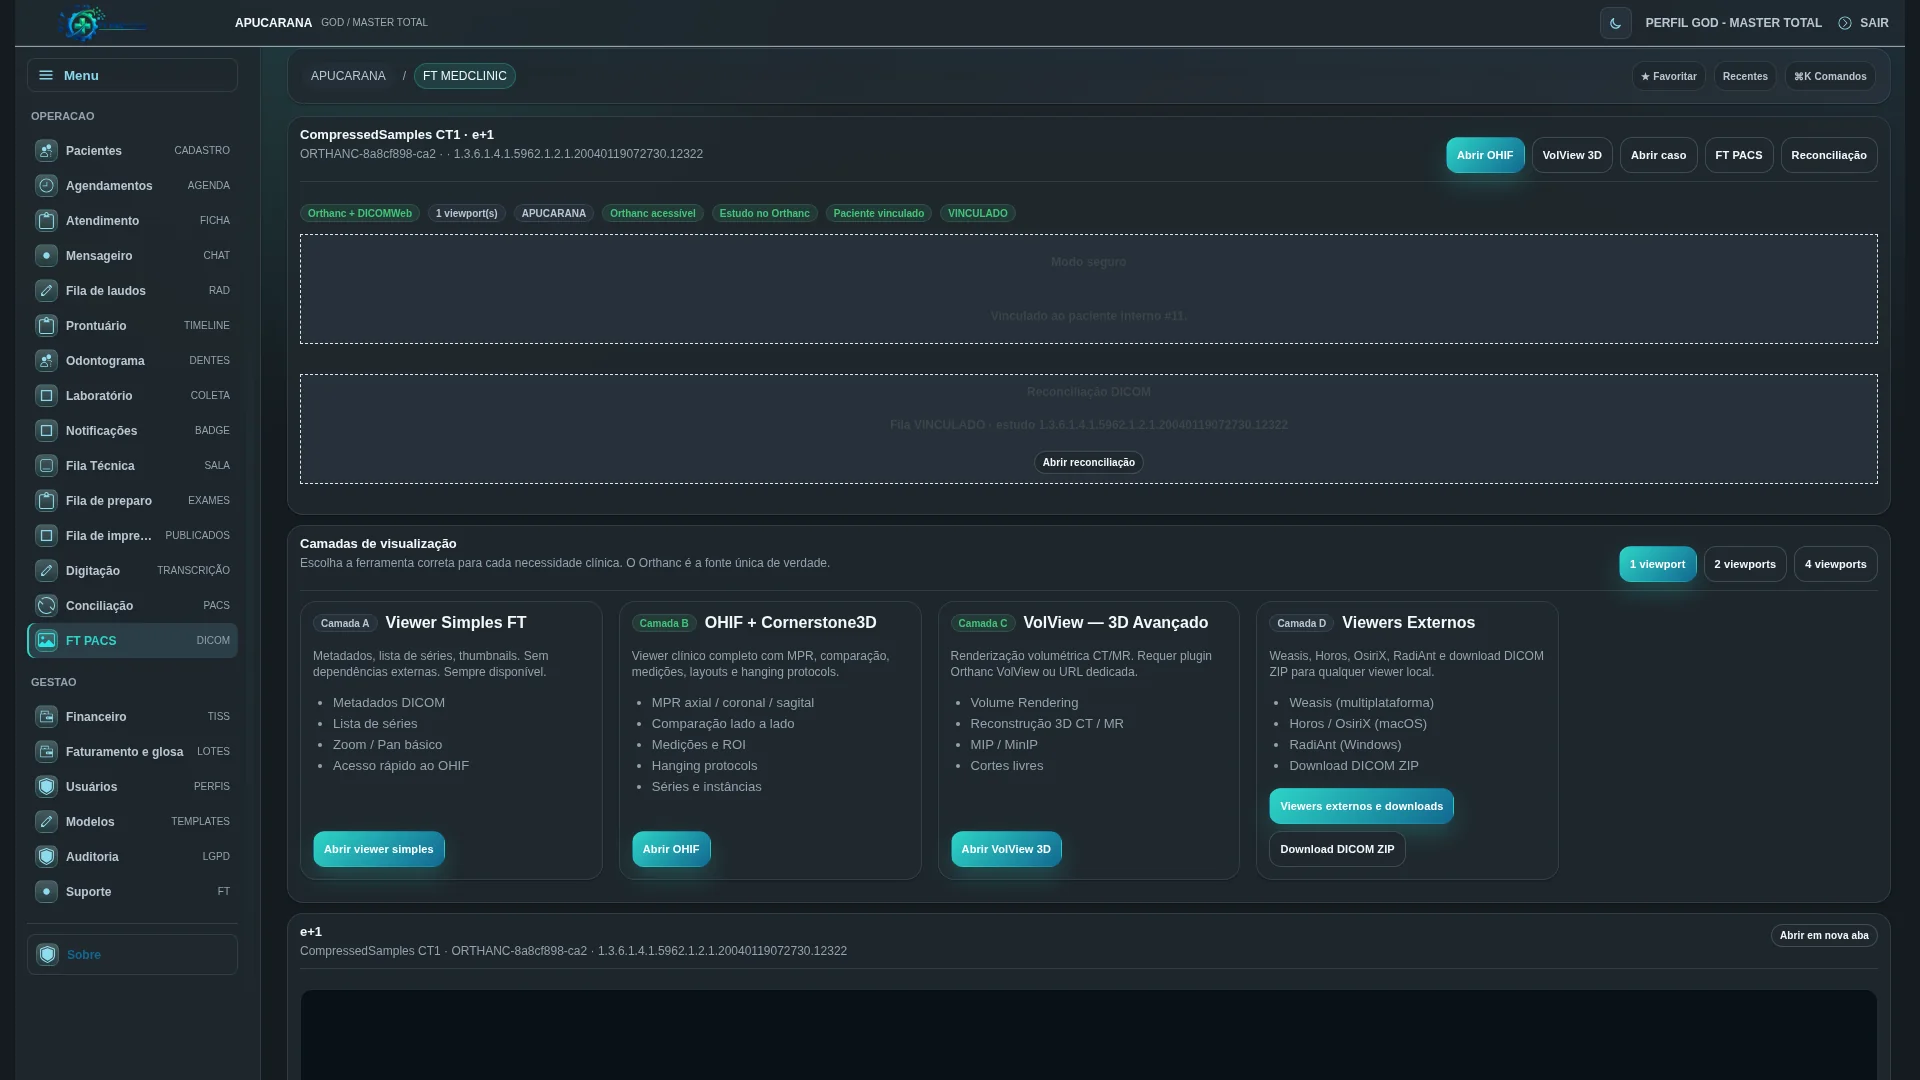
Task: Click the Mensageiro chat icon
Action: coord(46,256)
